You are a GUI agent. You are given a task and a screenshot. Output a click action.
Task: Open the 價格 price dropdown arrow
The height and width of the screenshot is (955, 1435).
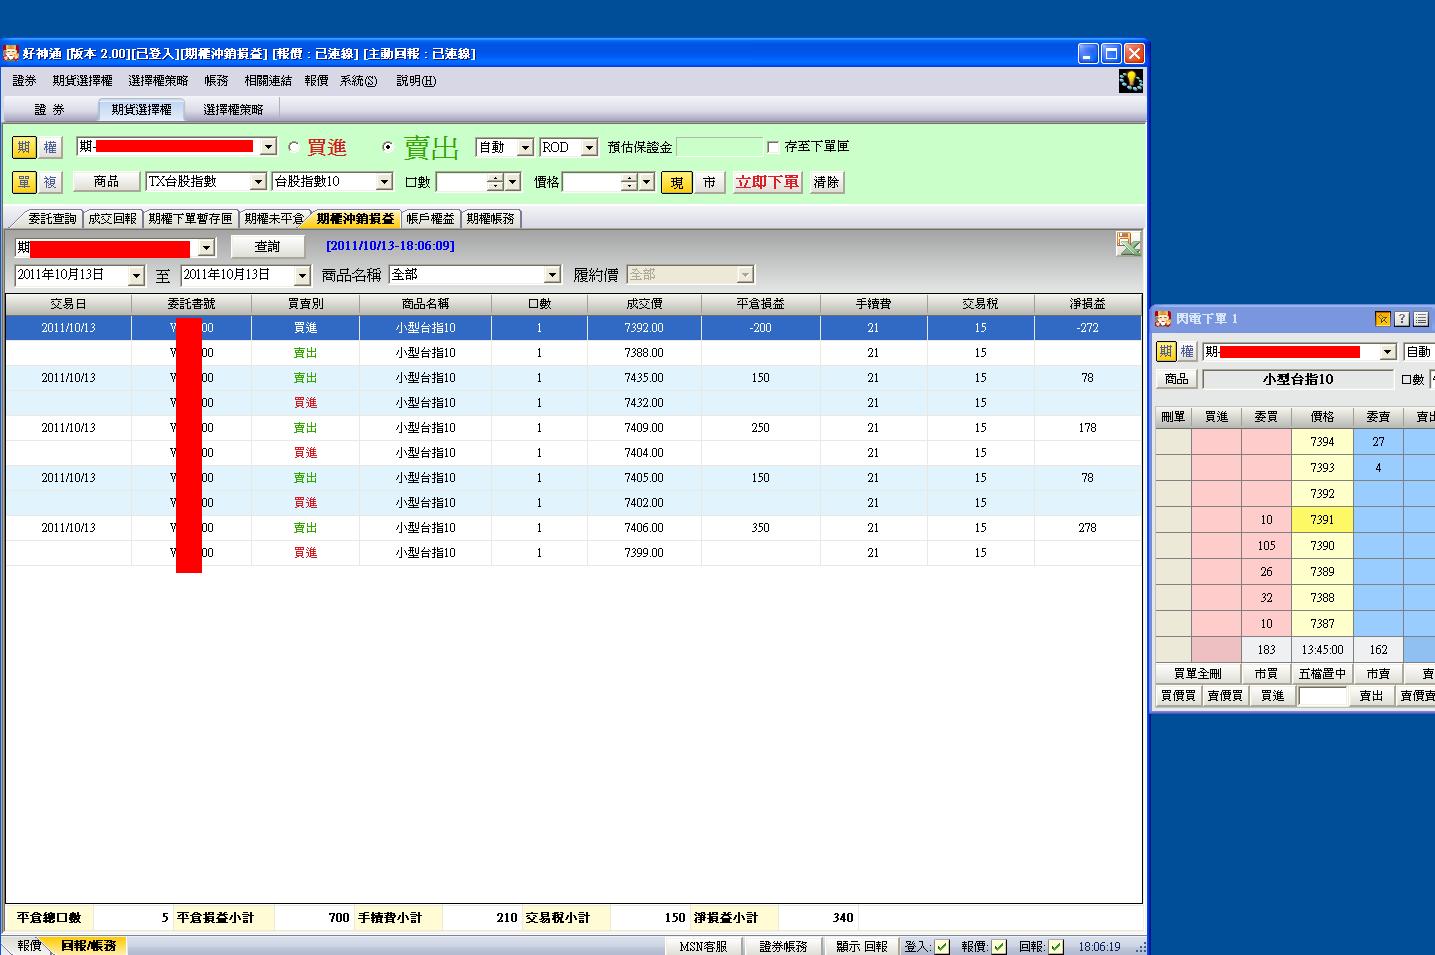(x=647, y=182)
